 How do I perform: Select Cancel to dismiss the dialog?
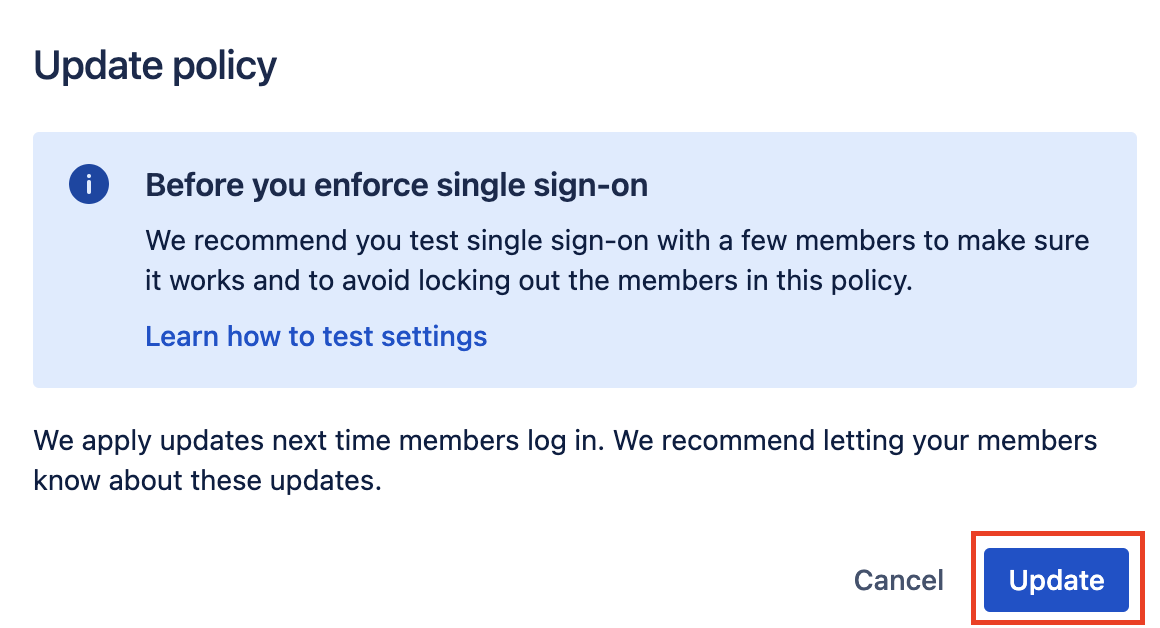click(898, 580)
